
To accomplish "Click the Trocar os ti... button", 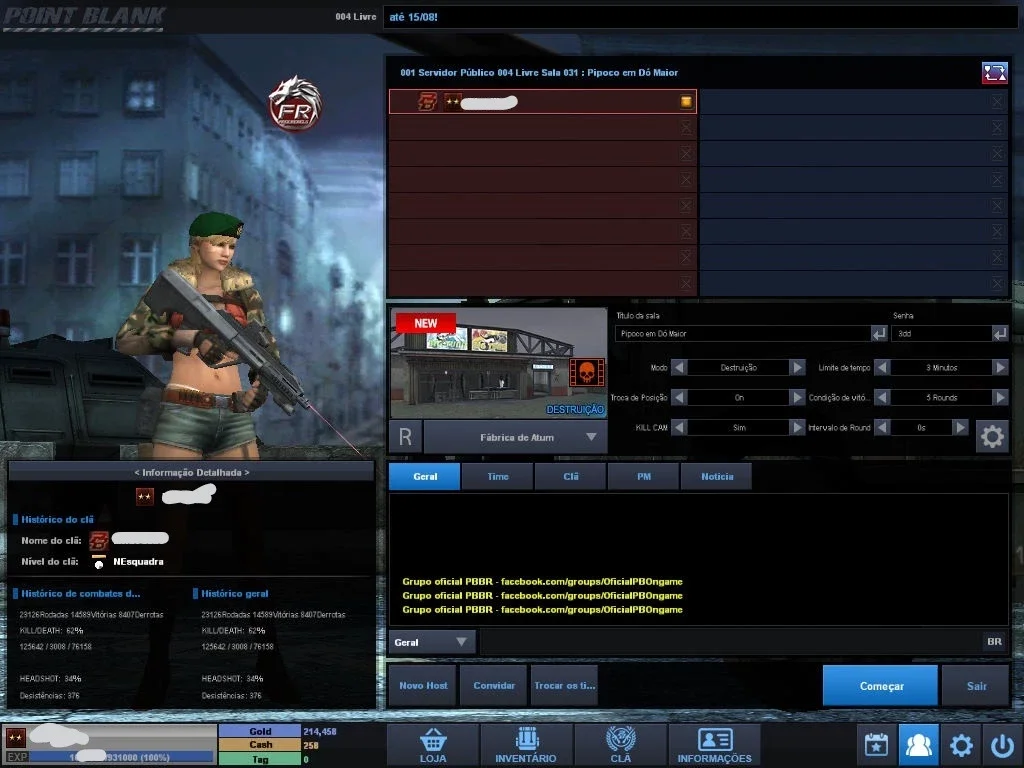I will pos(564,686).
